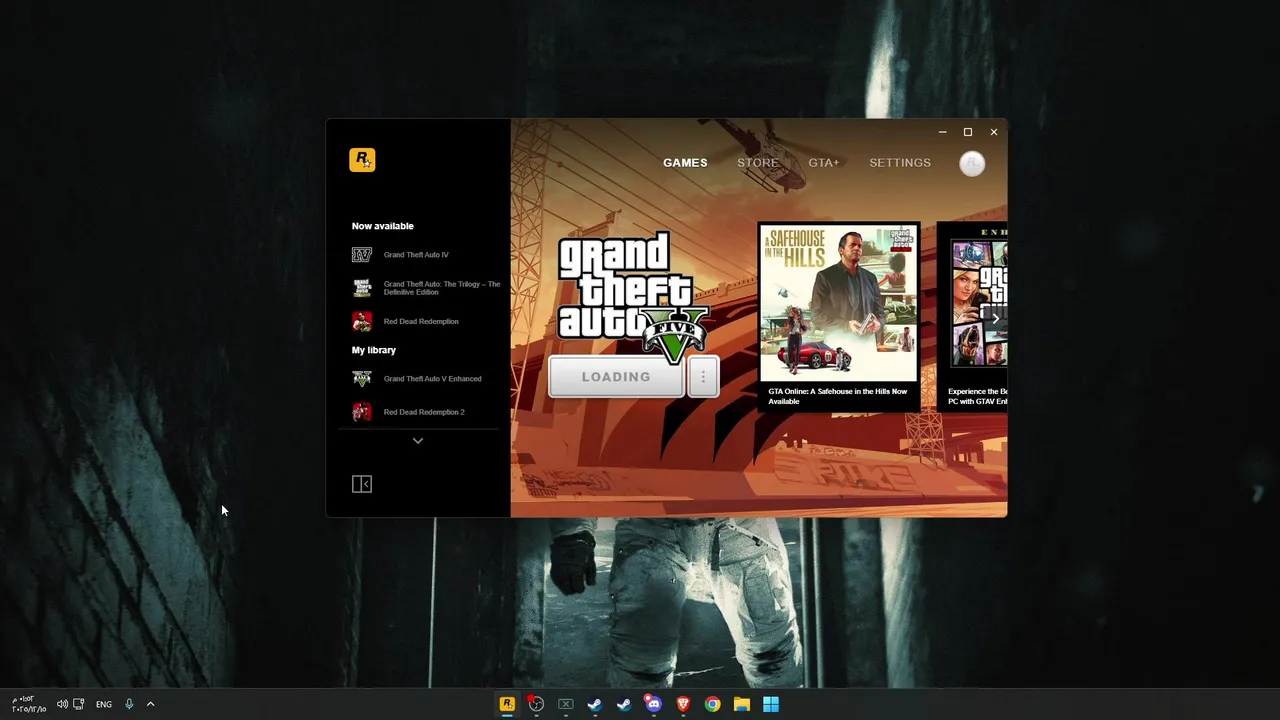Click the 'Red Dead Redemption 2' text

(424, 412)
